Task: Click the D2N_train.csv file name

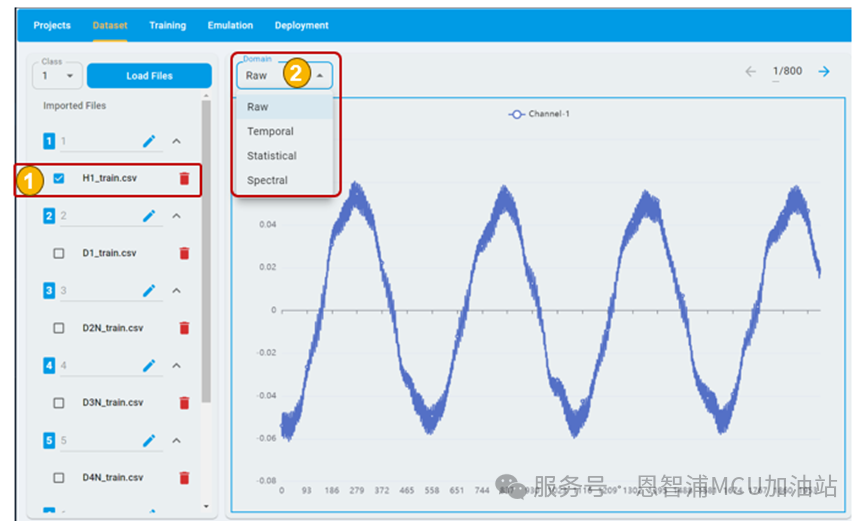Action: (x=113, y=328)
